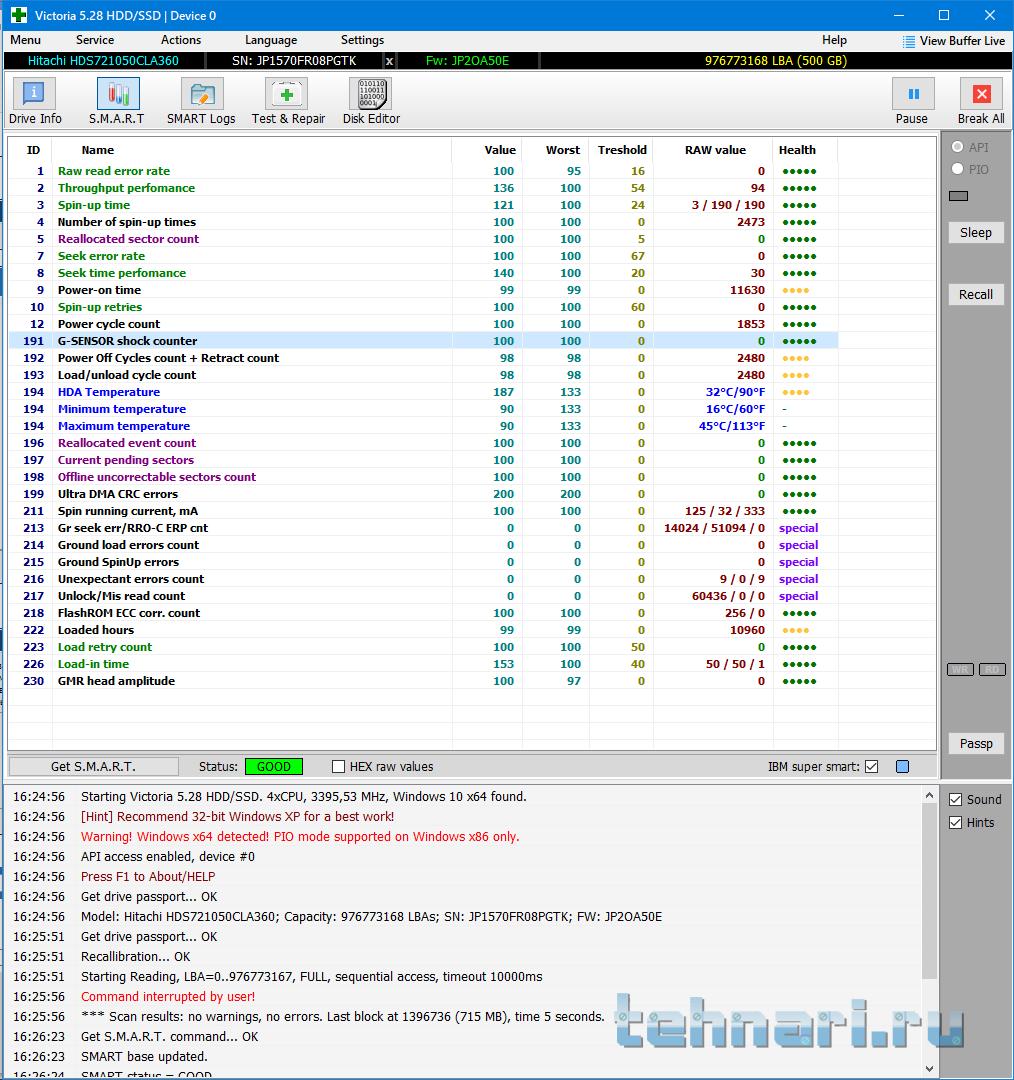Enable HEX raw values checkbox
This screenshot has height=1080, width=1014.
339,767
